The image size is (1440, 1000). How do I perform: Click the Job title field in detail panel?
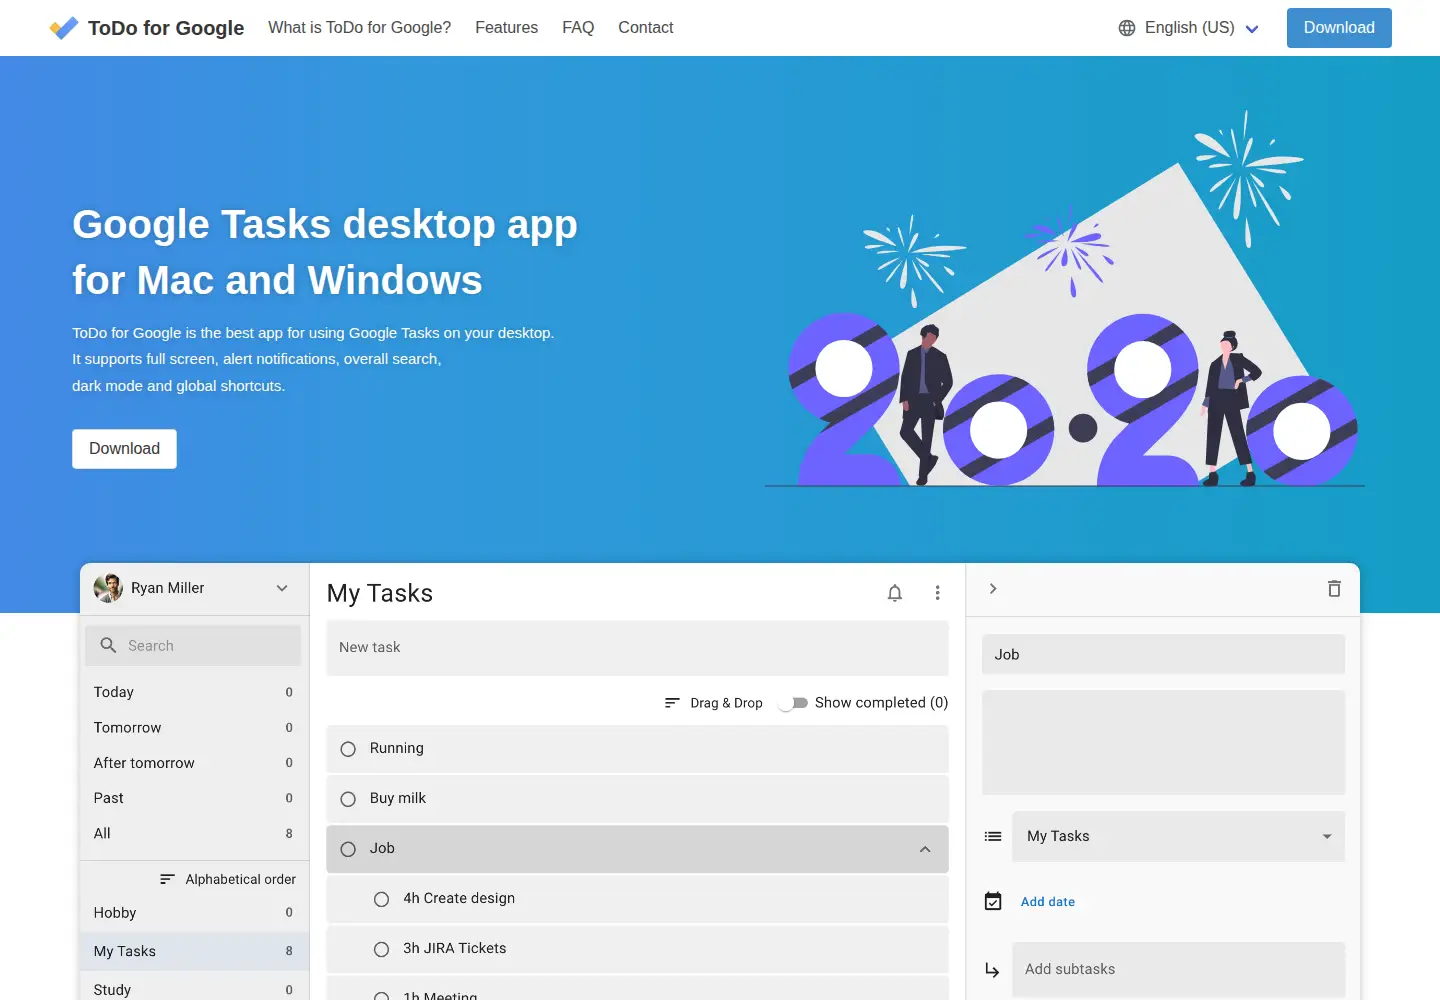[1163, 655]
